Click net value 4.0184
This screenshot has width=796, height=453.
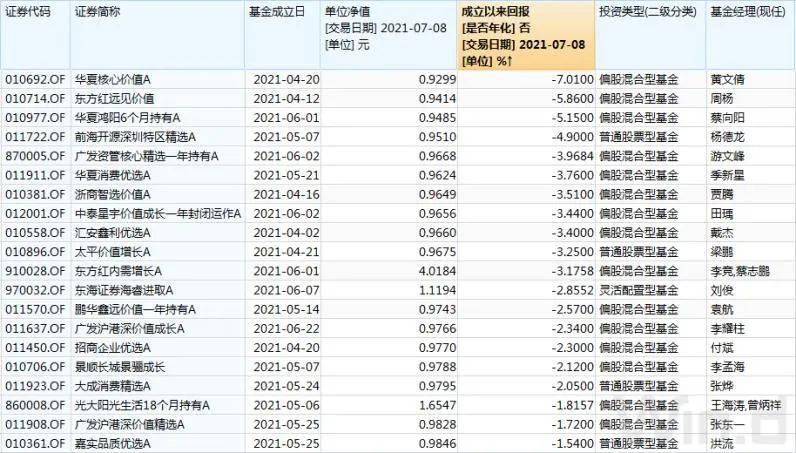pyautogui.click(x=437, y=271)
